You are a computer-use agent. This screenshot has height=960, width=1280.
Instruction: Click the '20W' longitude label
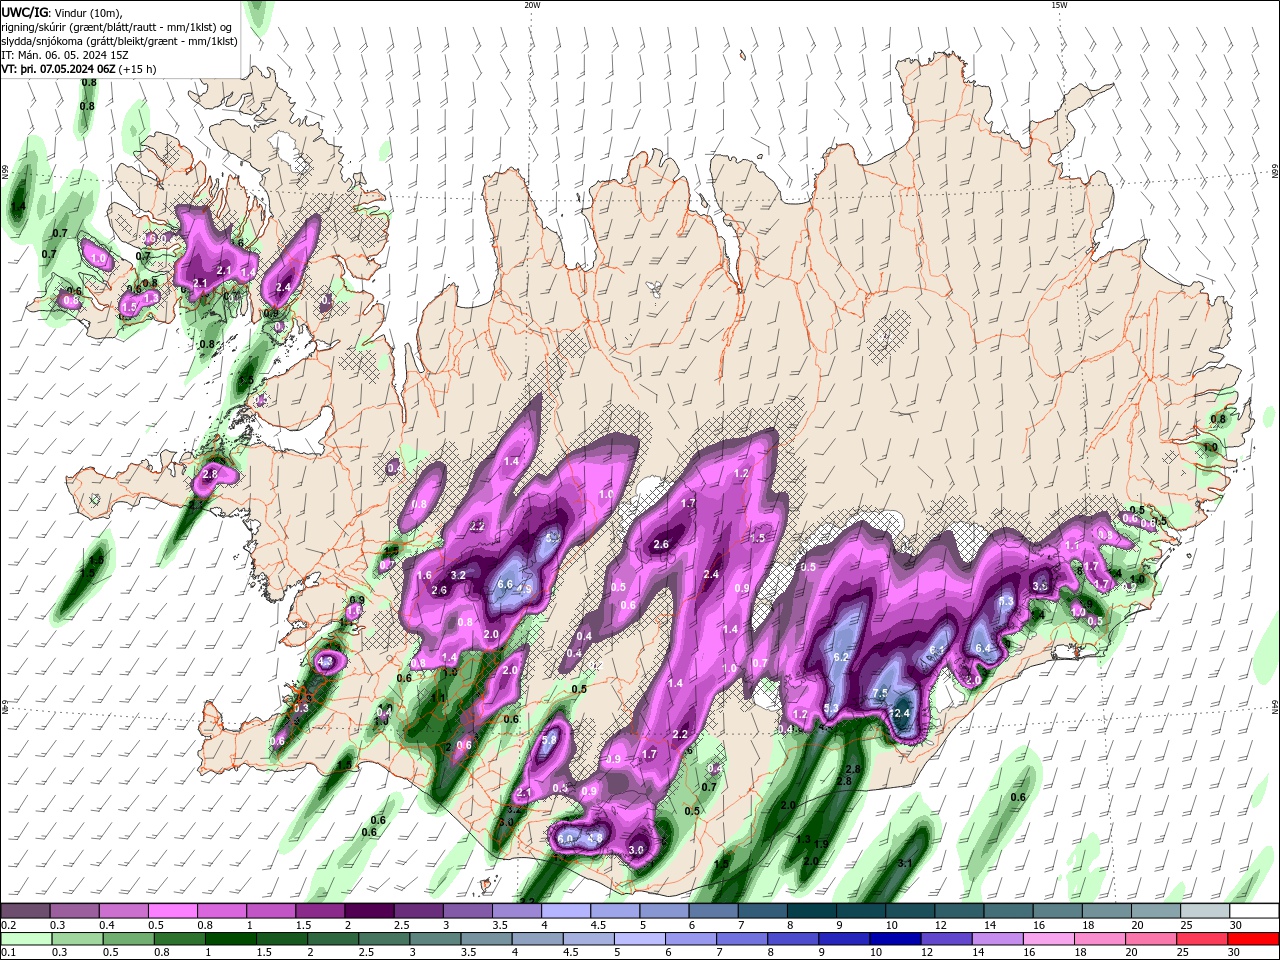[532, 5]
